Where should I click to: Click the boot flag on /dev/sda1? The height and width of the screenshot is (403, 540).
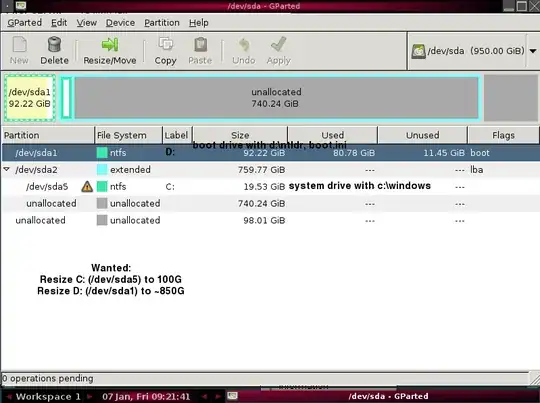(480, 153)
